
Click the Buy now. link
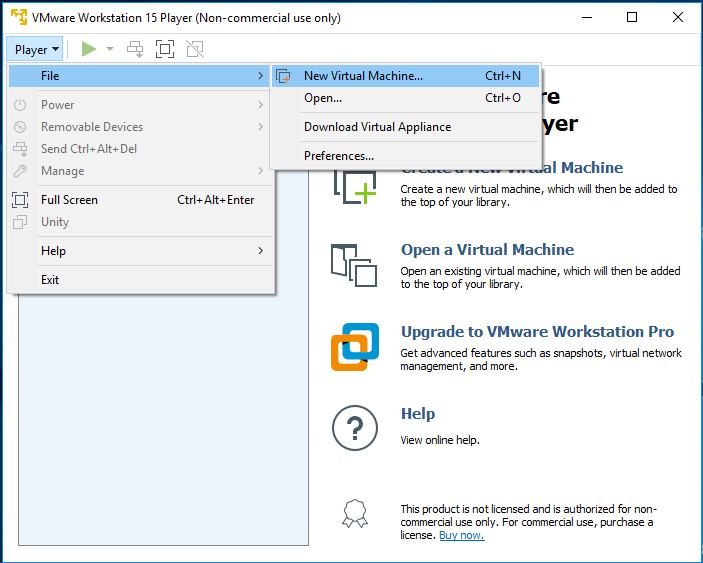point(462,535)
